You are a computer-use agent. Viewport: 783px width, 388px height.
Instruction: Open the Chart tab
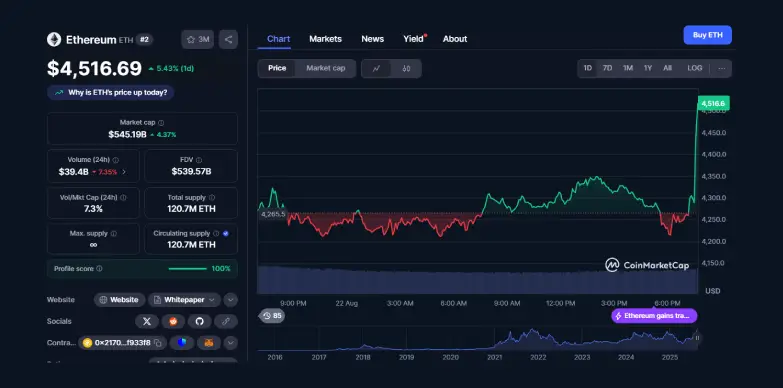[x=278, y=39]
